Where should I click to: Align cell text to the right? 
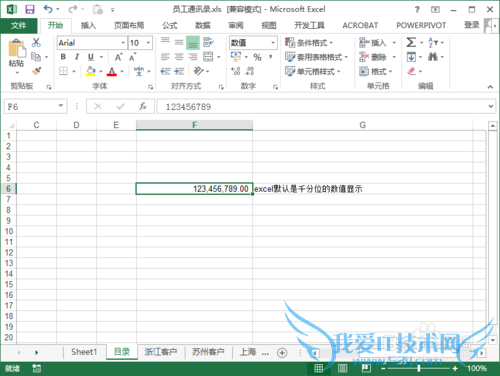(193, 57)
